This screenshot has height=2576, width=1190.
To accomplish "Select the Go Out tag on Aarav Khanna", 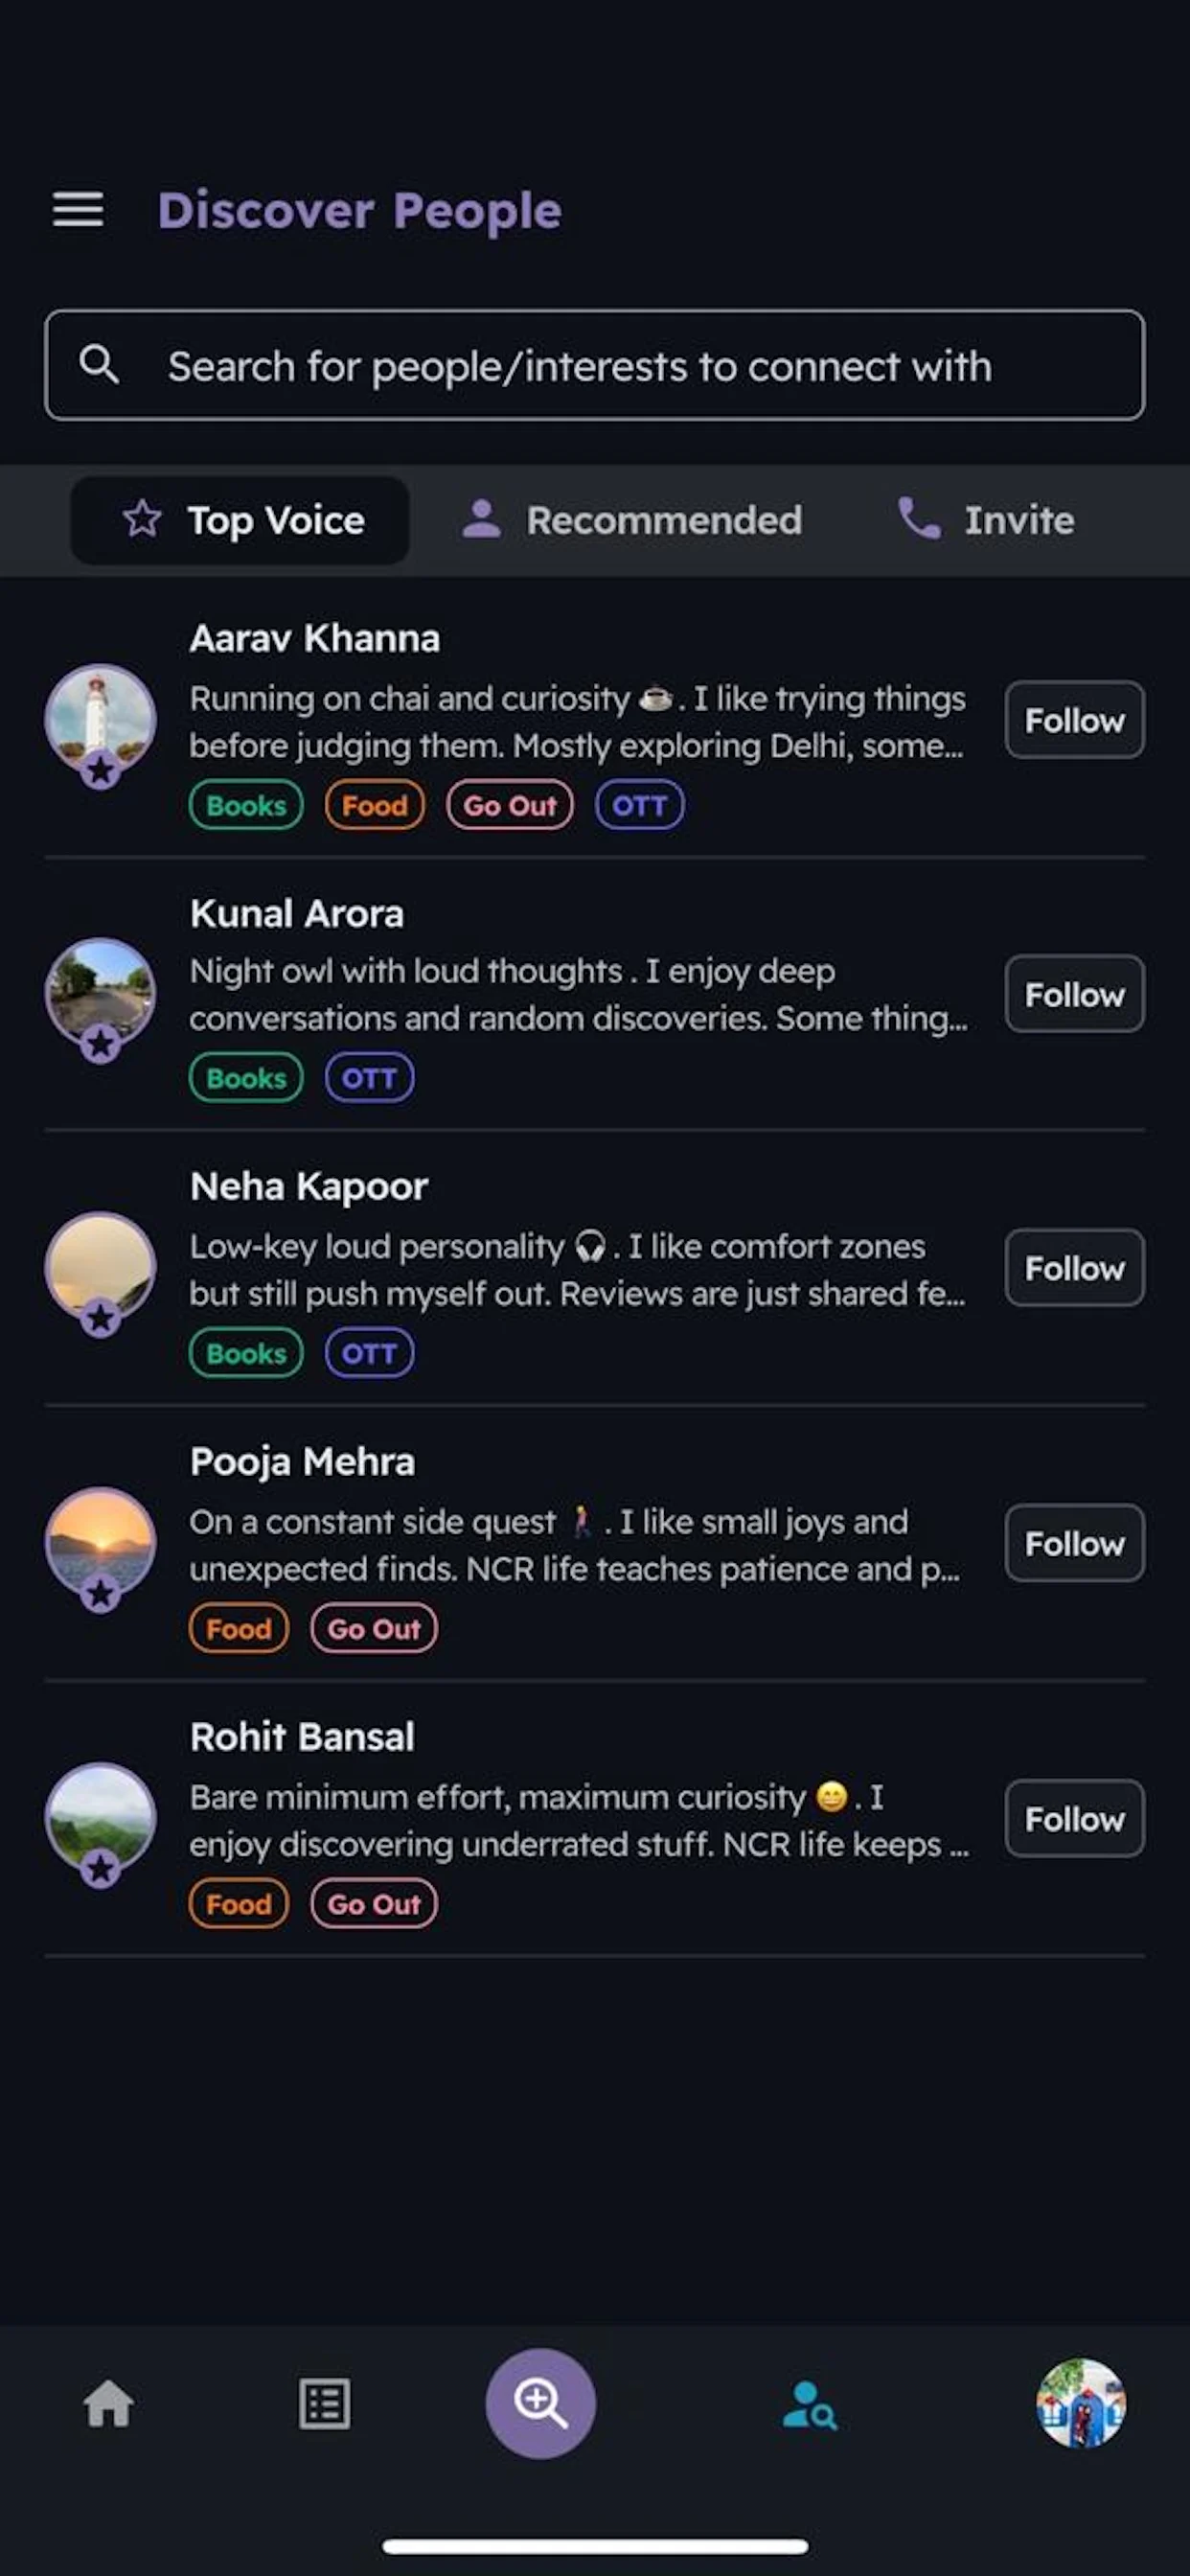I will tap(509, 805).
